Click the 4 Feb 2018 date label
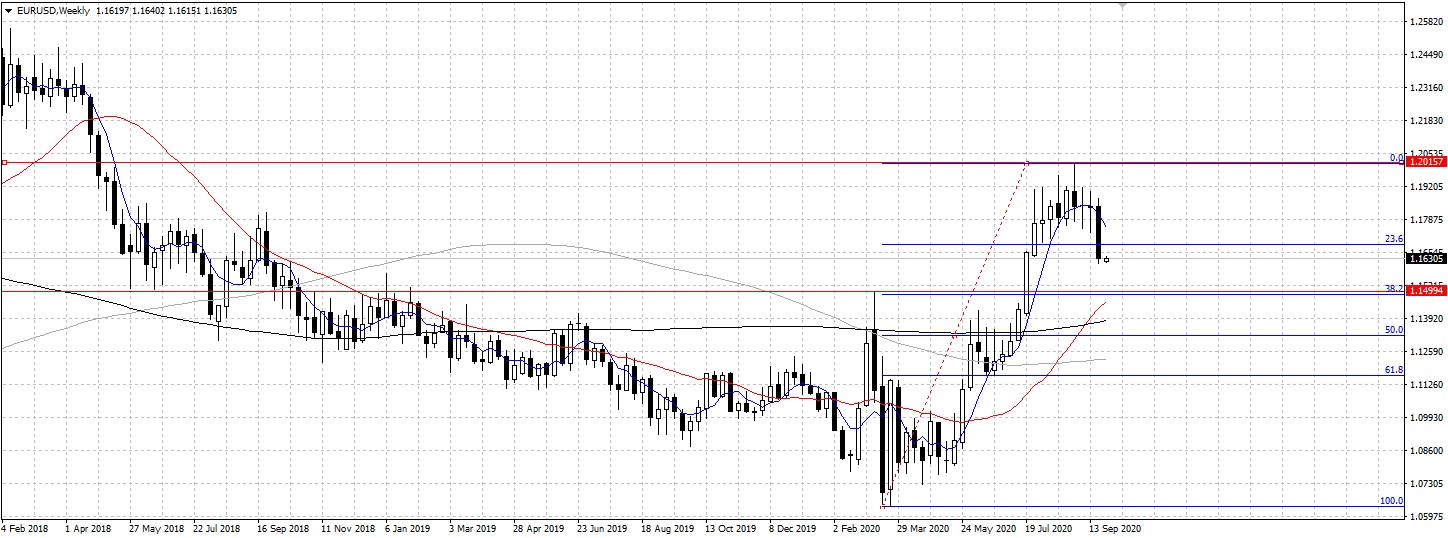The width and height of the screenshot is (1448, 538). pos(27,527)
